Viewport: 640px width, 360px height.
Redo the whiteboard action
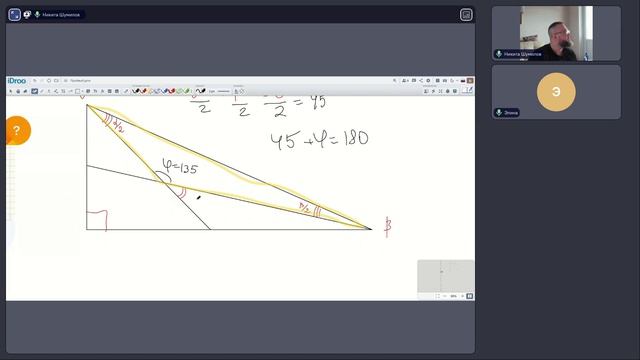(42, 81)
